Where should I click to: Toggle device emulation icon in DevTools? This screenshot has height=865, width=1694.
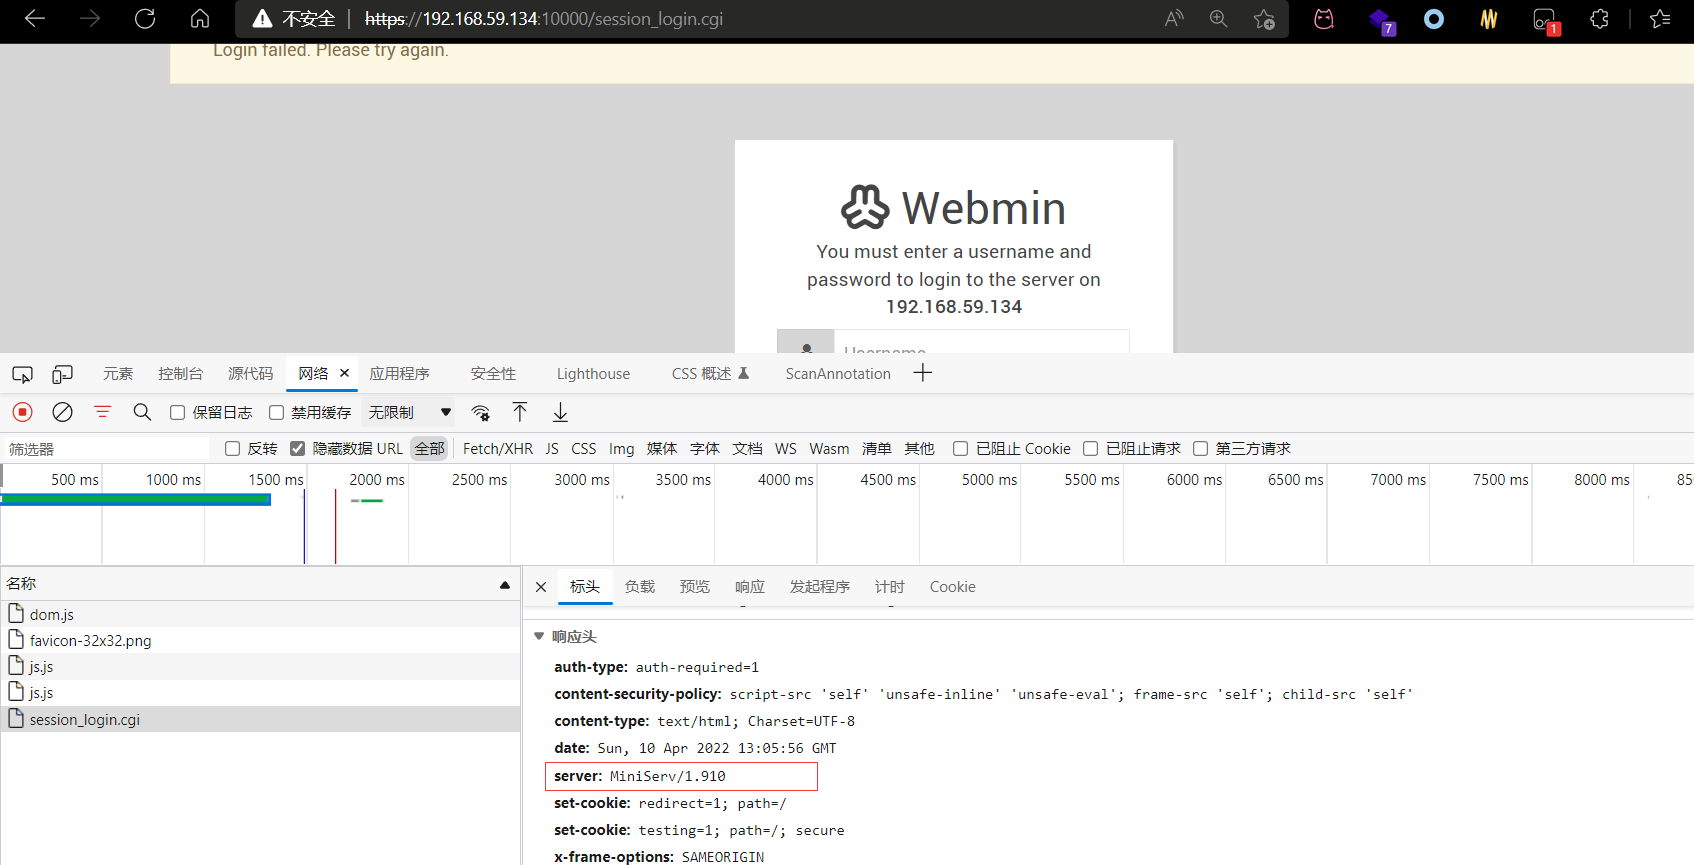tap(62, 374)
